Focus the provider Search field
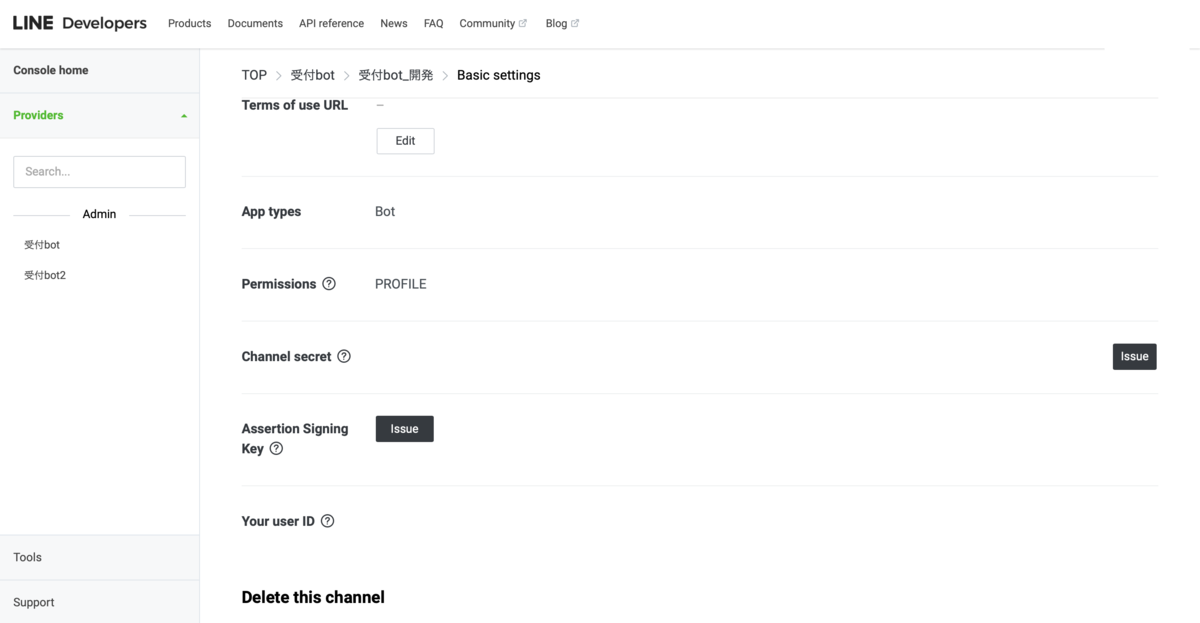The height and width of the screenshot is (623, 1200). click(x=99, y=171)
